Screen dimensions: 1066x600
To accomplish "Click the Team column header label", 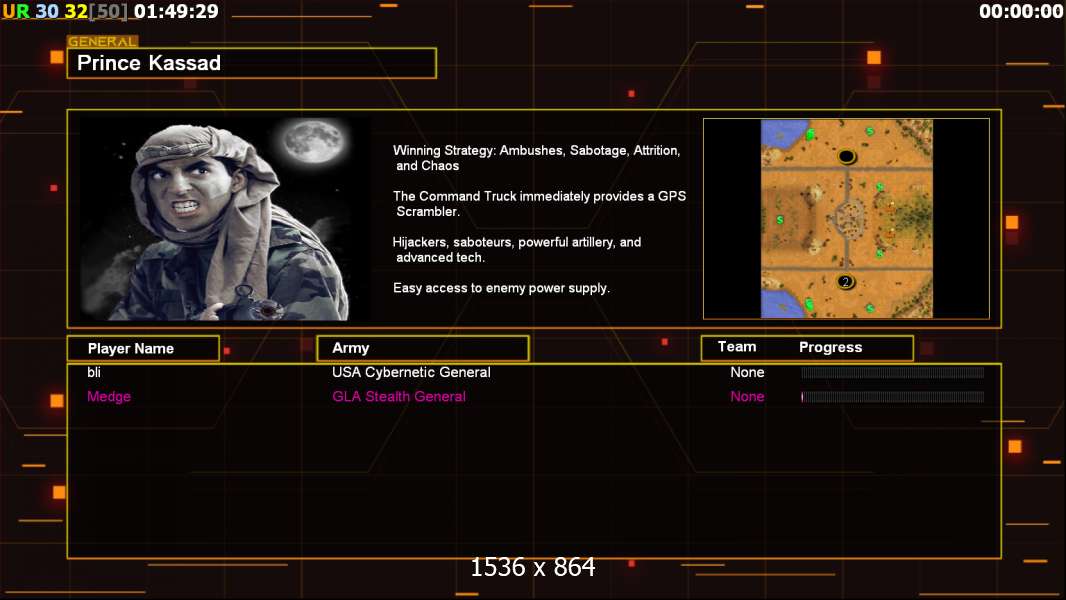I will [x=737, y=347].
